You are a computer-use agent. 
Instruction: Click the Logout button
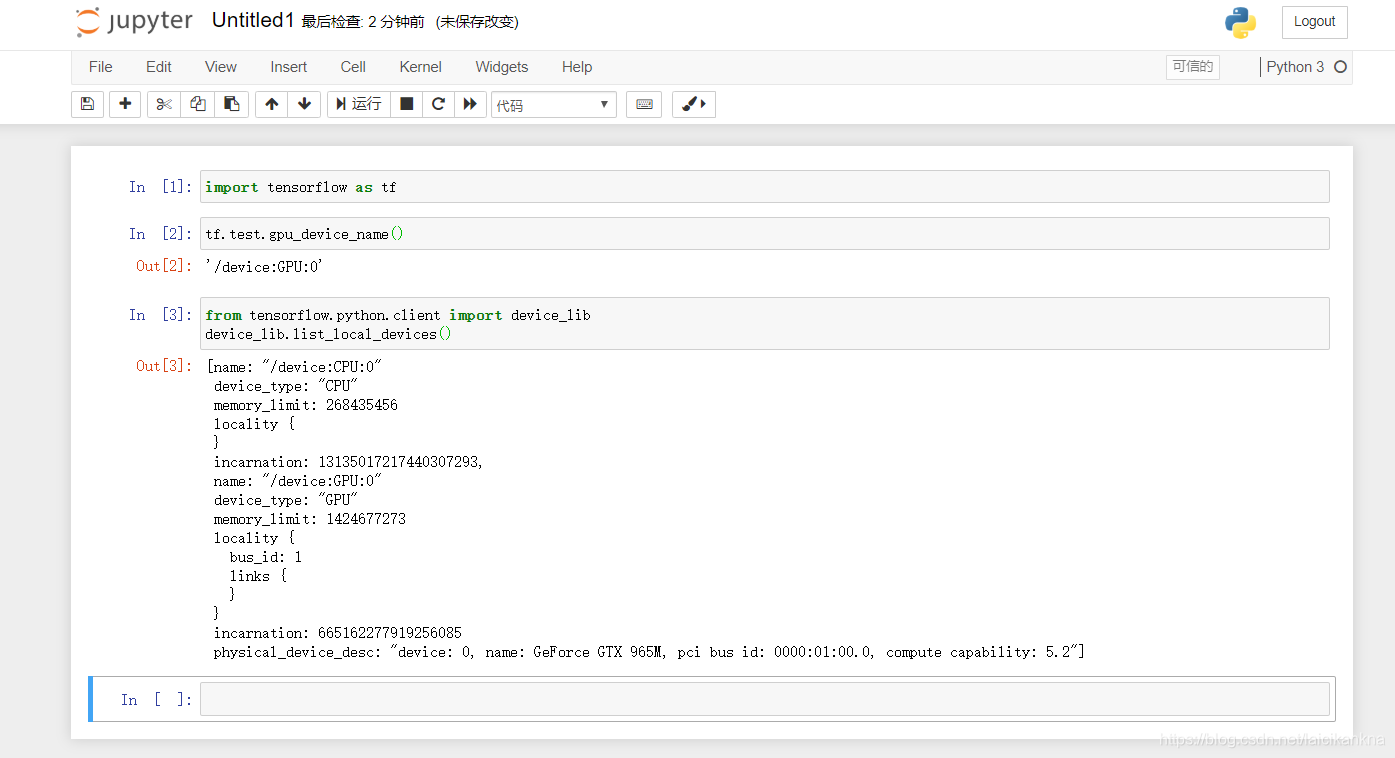[x=1314, y=22]
